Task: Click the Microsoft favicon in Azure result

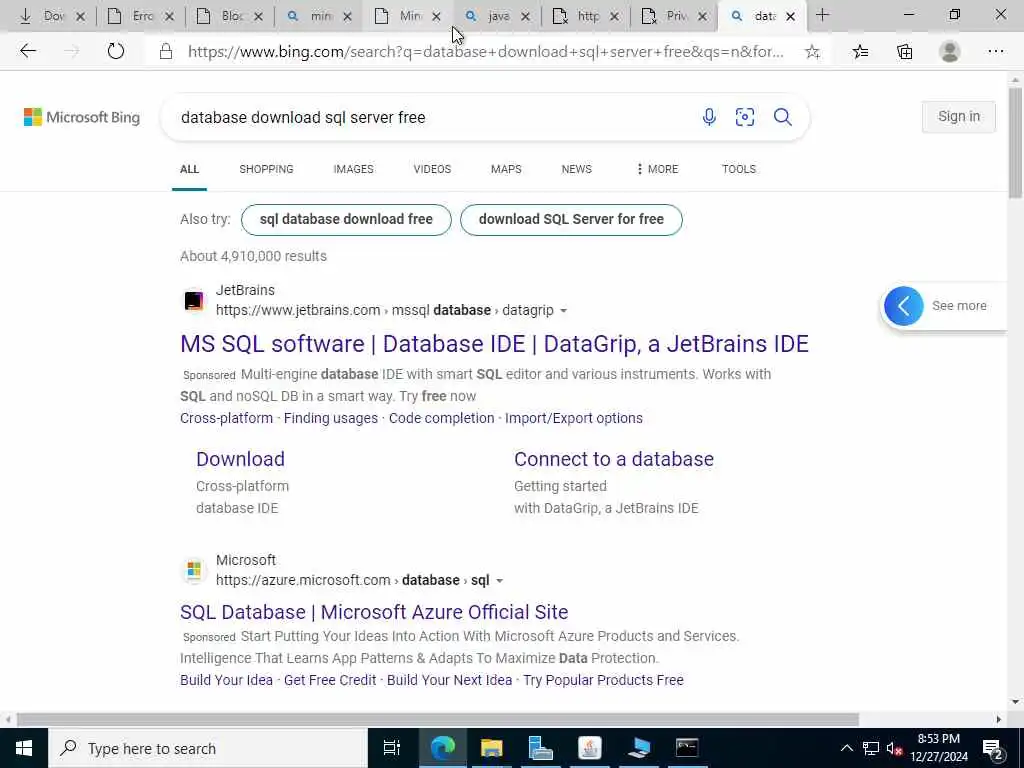Action: [x=193, y=570]
